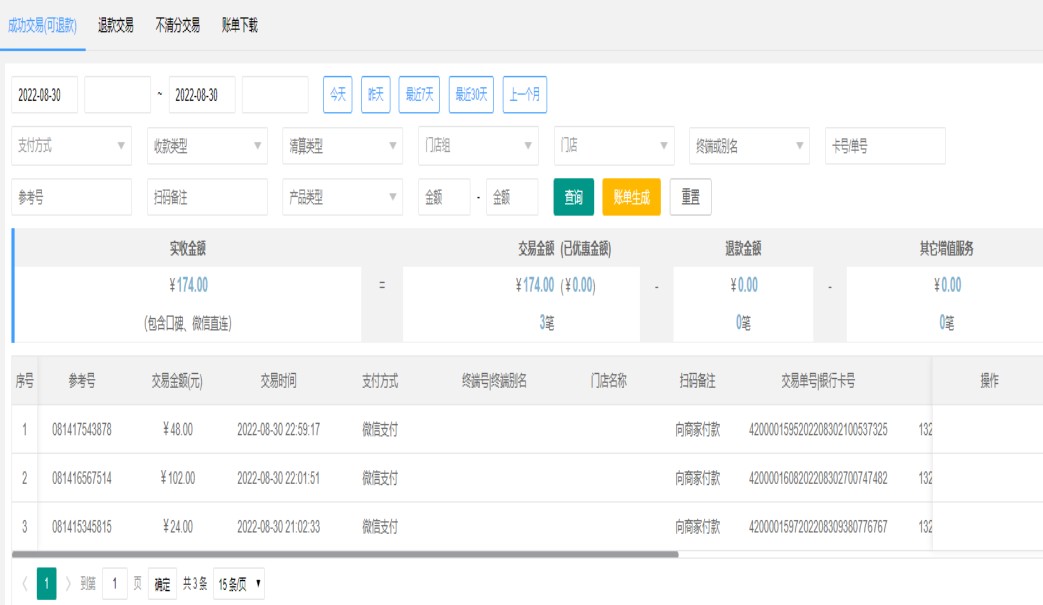
Task: Click the horizontal table scrollbar
Action: (x=345, y=553)
